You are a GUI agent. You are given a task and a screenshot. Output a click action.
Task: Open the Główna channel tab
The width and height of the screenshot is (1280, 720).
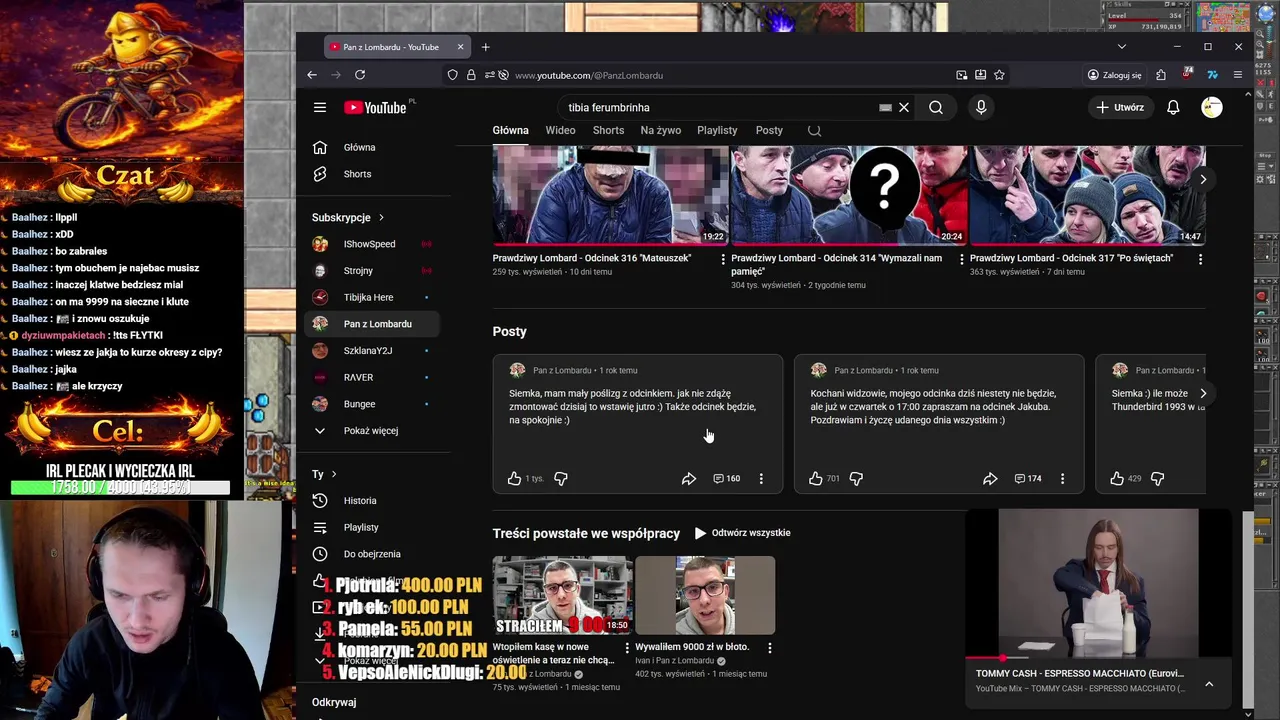tap(510, 131)
